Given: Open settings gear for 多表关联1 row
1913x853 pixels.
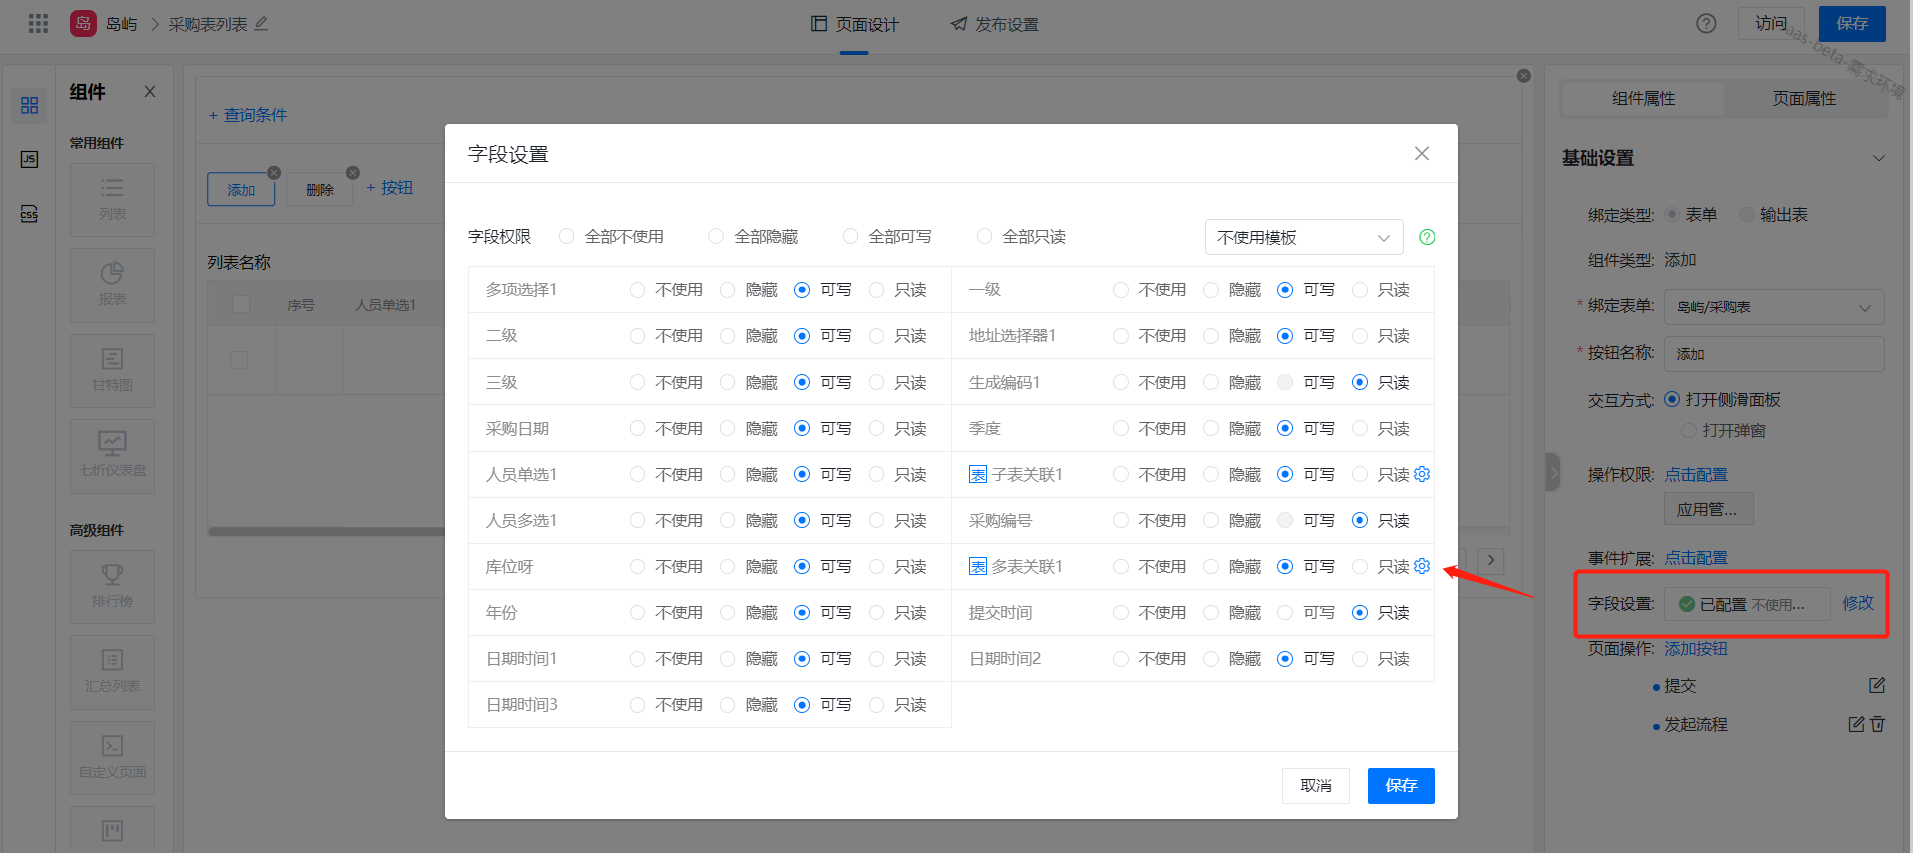Looking at the screenshot, I should tap(1422, 566).
